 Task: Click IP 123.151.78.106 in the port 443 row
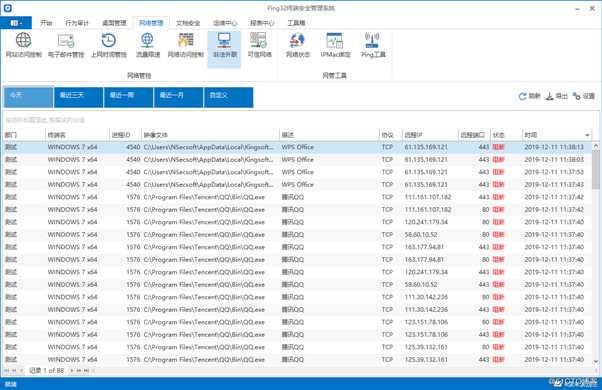tap(426, 334)
